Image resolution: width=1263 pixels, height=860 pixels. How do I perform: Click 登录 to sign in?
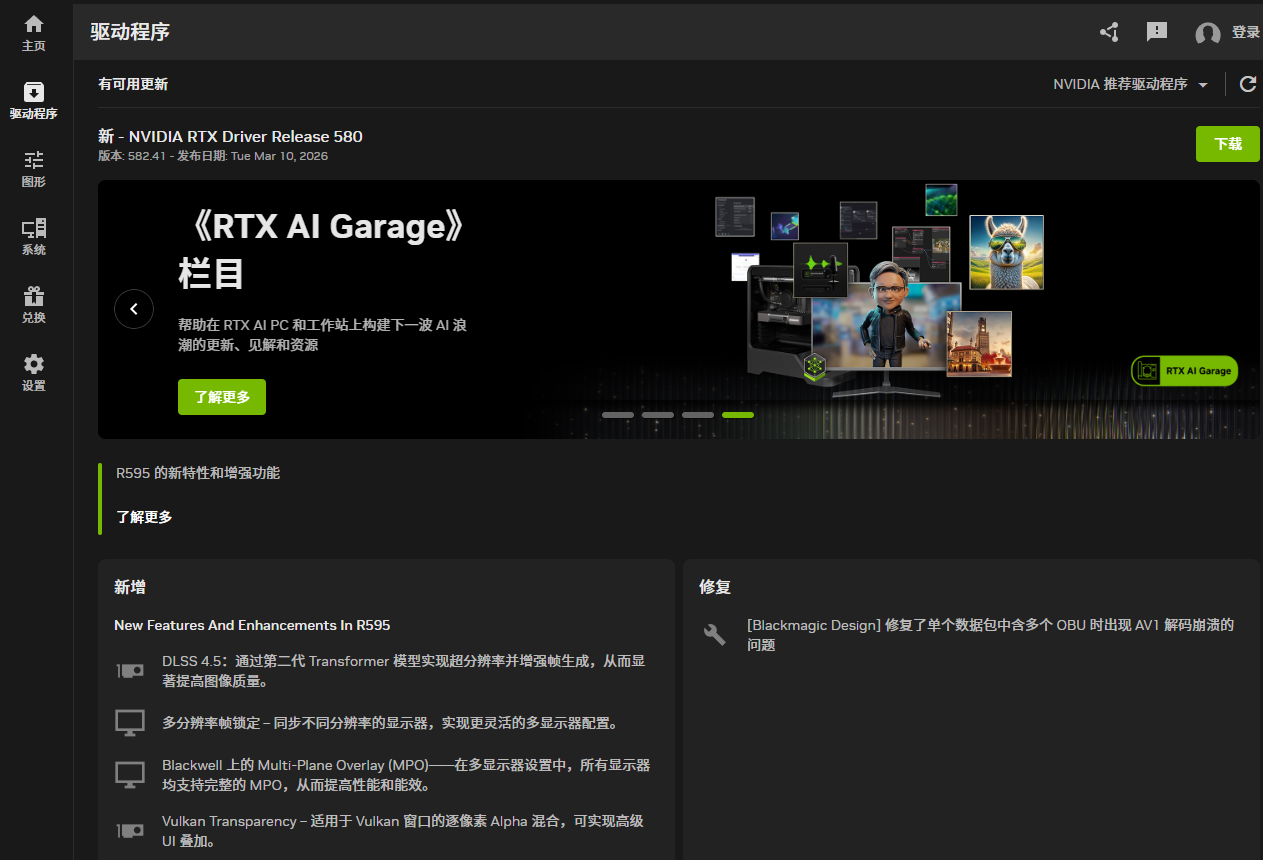click(x=1246, y=32)
